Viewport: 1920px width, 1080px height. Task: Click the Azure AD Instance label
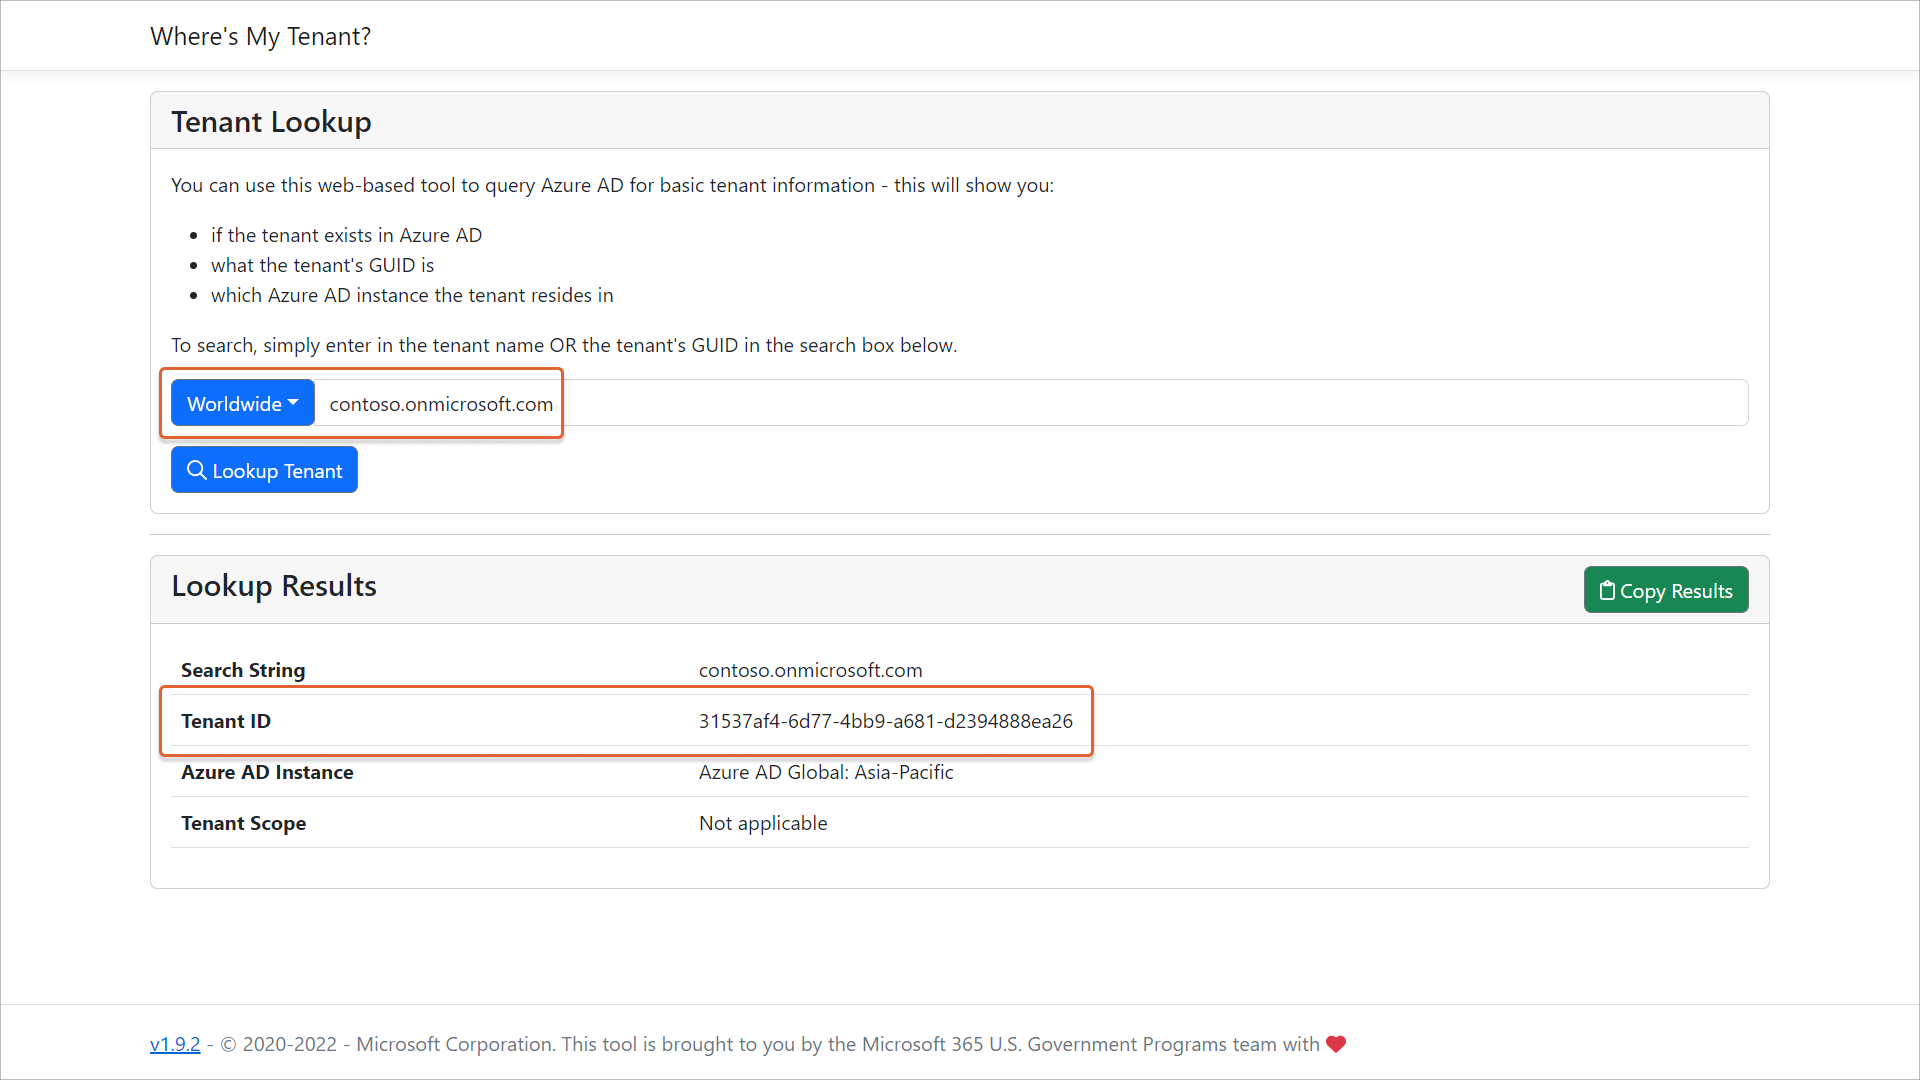267,772
